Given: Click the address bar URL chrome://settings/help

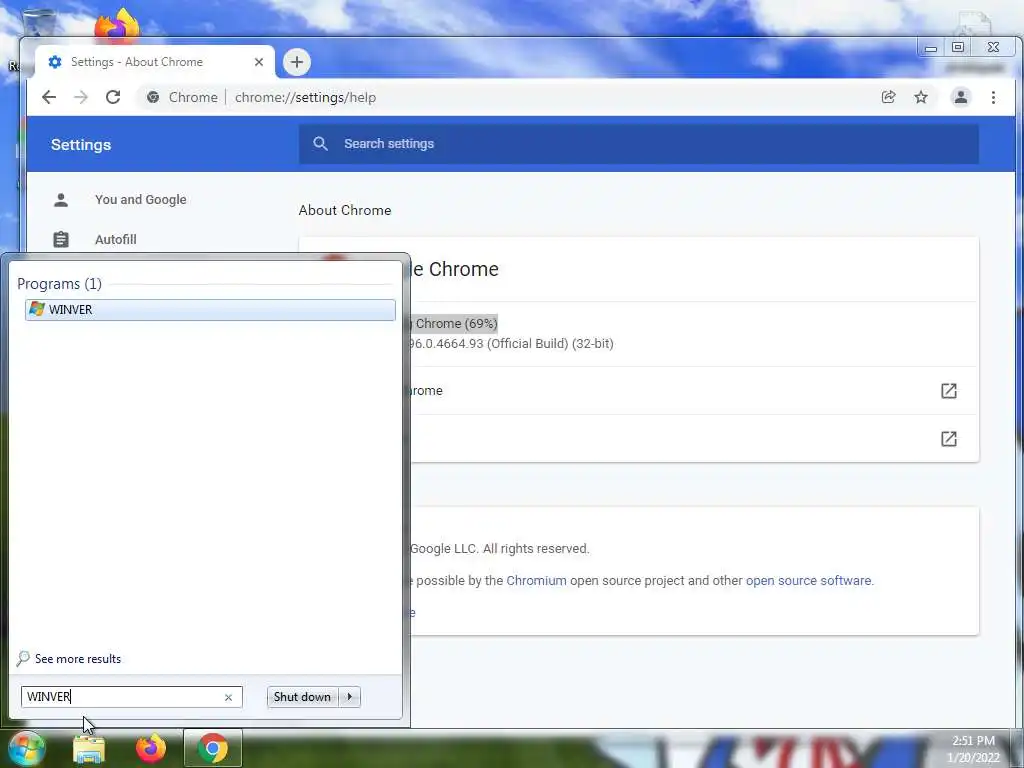Looking at the screenshot, I should 305,97.
